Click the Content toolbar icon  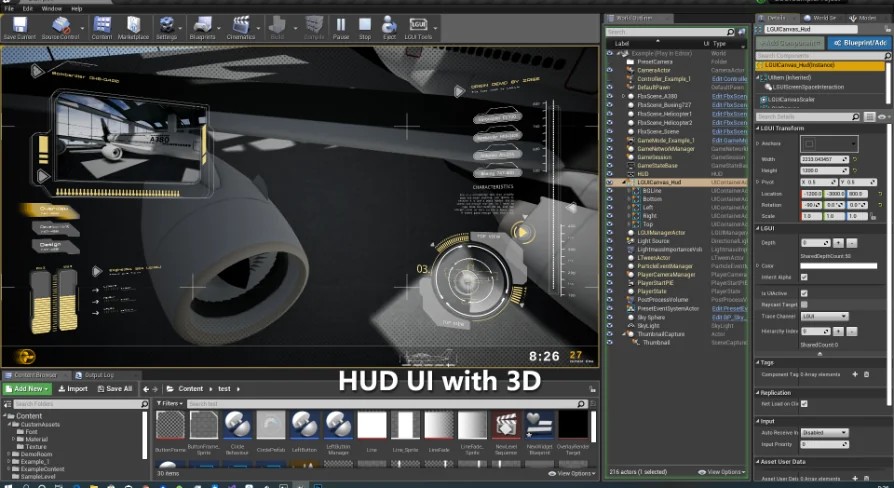102,27
